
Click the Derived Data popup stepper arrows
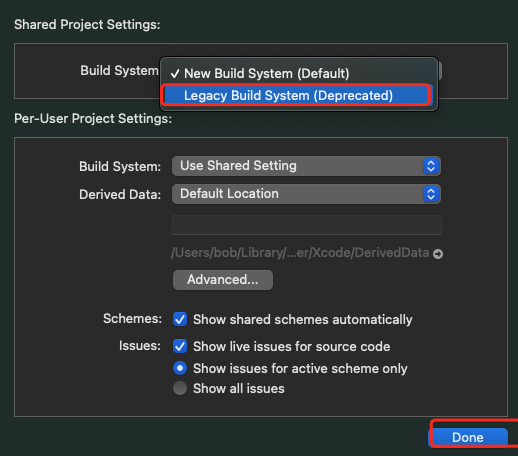point(431,194)
